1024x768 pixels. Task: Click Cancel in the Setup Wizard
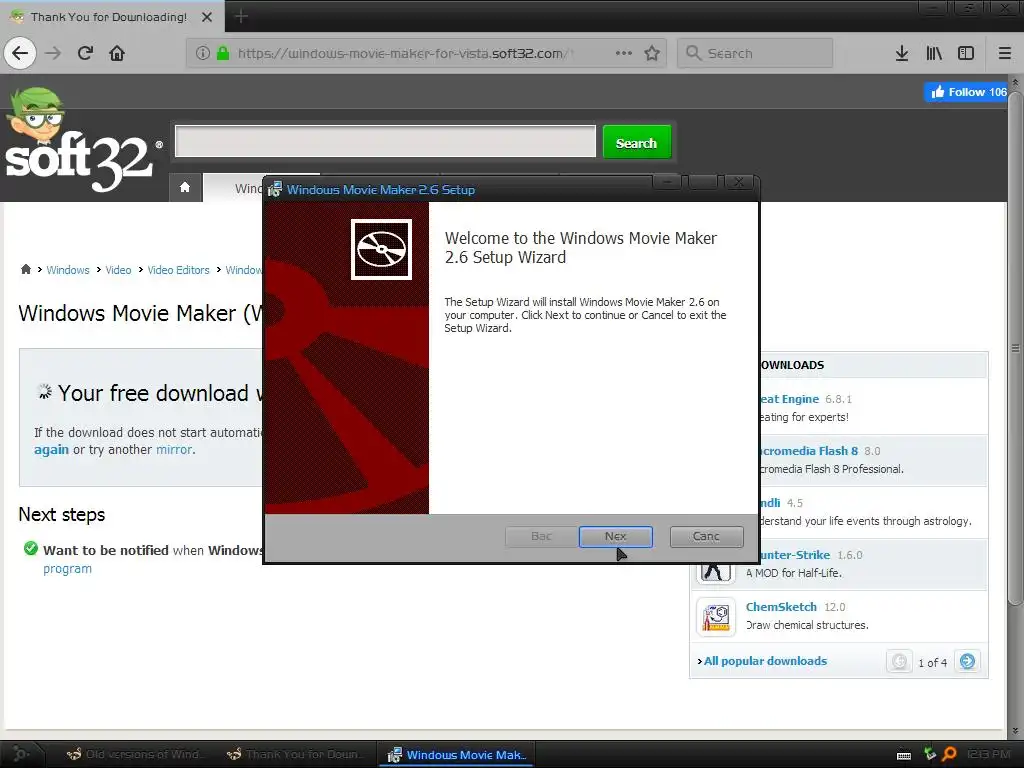pyautogui.click(x=707, y=536)
